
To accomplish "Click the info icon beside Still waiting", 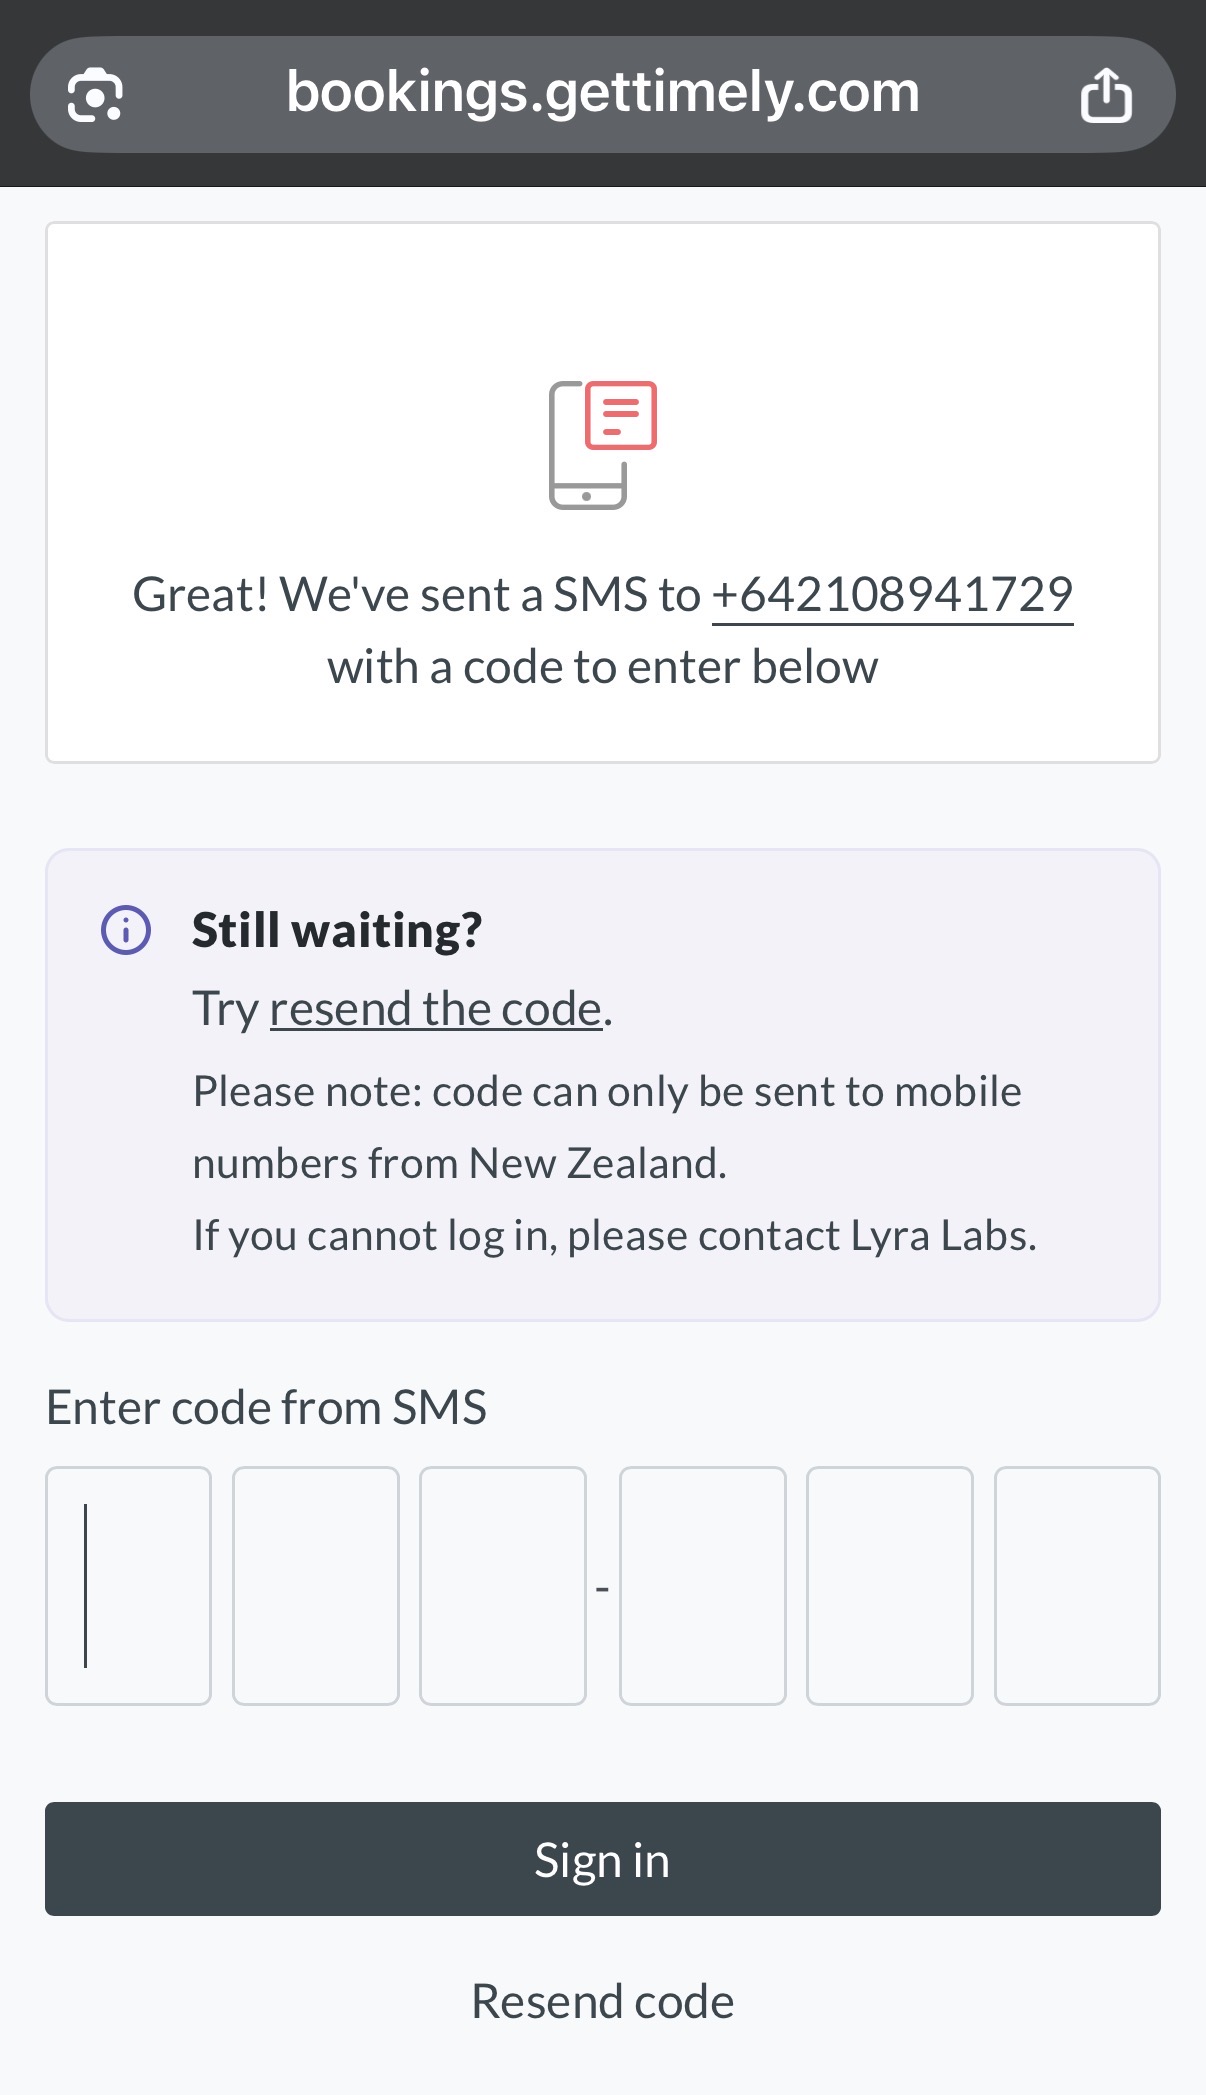I will [126, 930].
